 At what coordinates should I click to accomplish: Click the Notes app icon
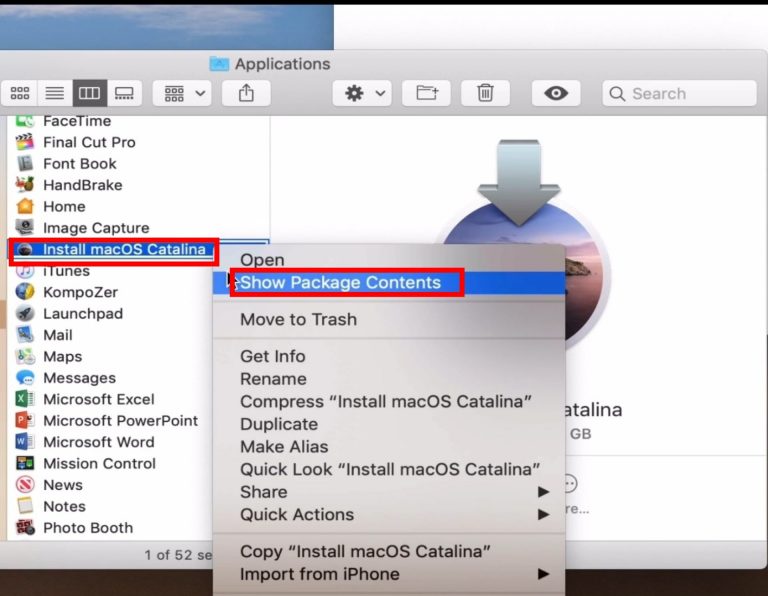24,506
